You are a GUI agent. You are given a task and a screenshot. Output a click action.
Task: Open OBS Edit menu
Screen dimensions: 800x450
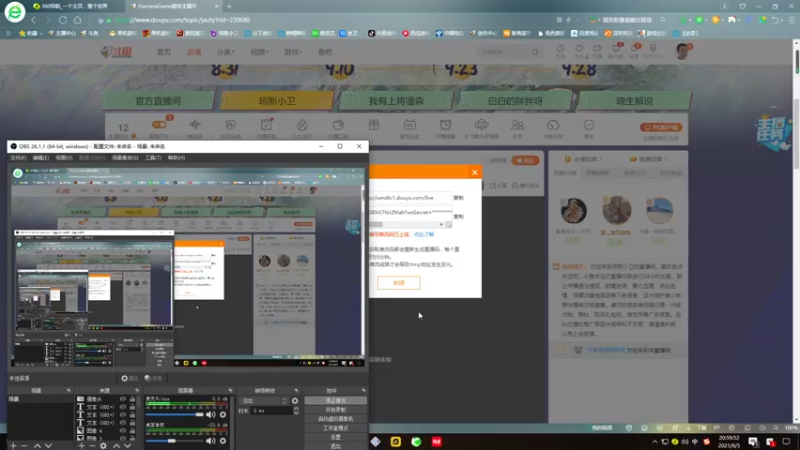pyautogui.click(x=41, y=158)
